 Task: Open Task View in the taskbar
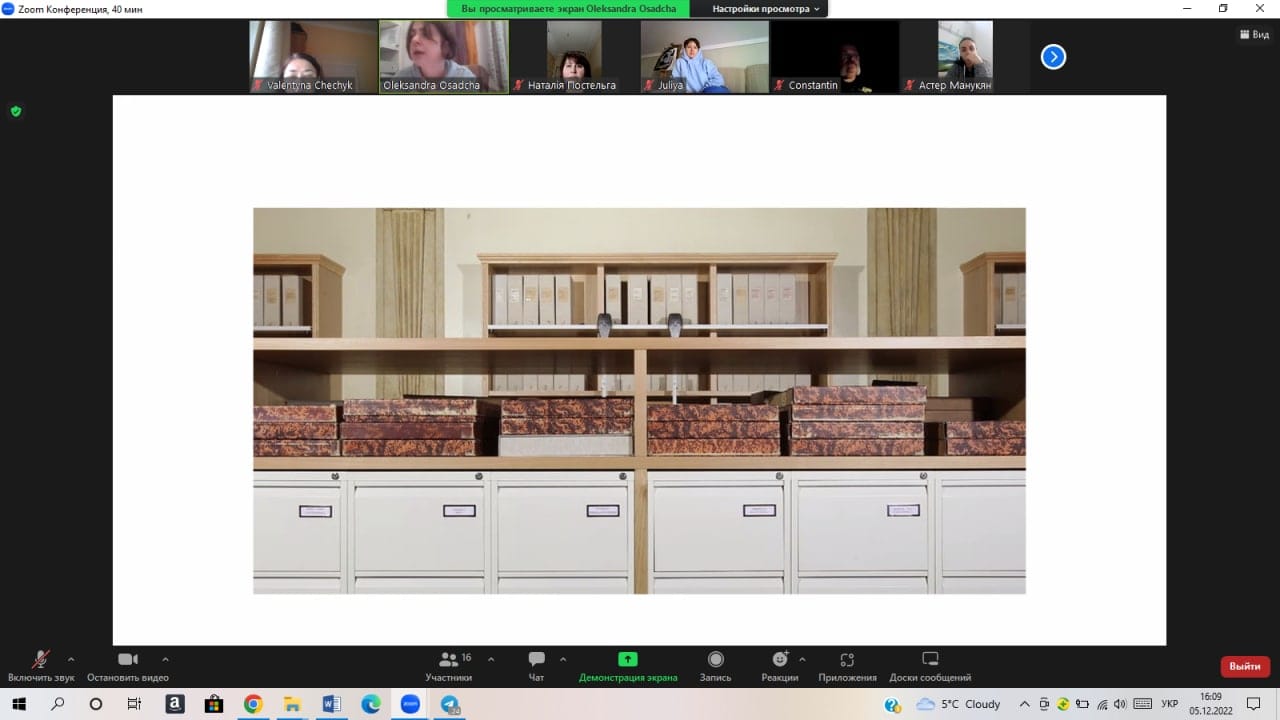tap(134, 704)
